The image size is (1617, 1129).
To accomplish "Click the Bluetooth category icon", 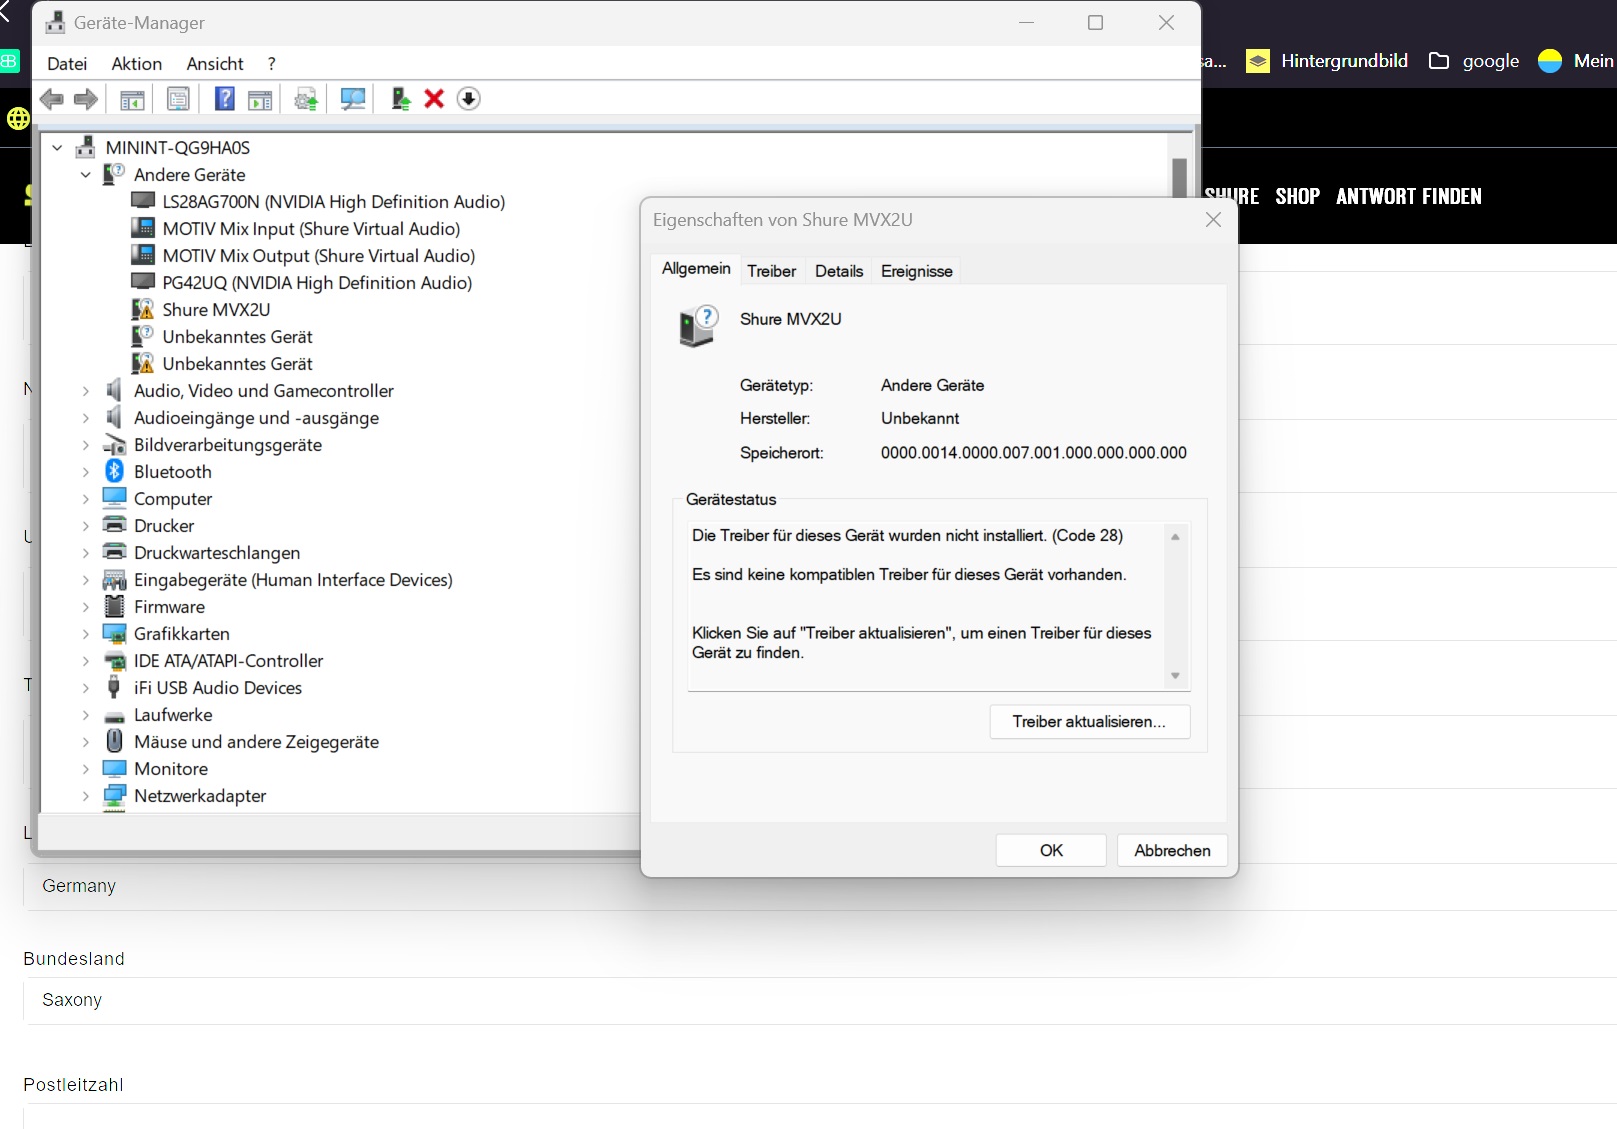I will click(x=115, y=471).
